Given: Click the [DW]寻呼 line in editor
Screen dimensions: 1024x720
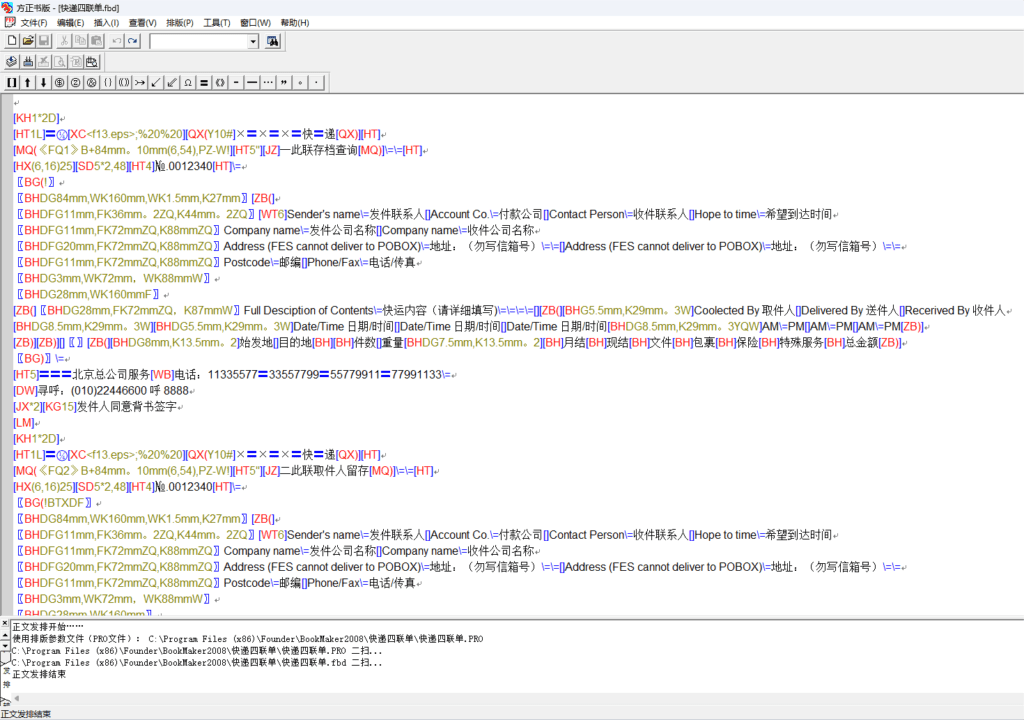Looking at the screenshot, I should tap(103, 391).
